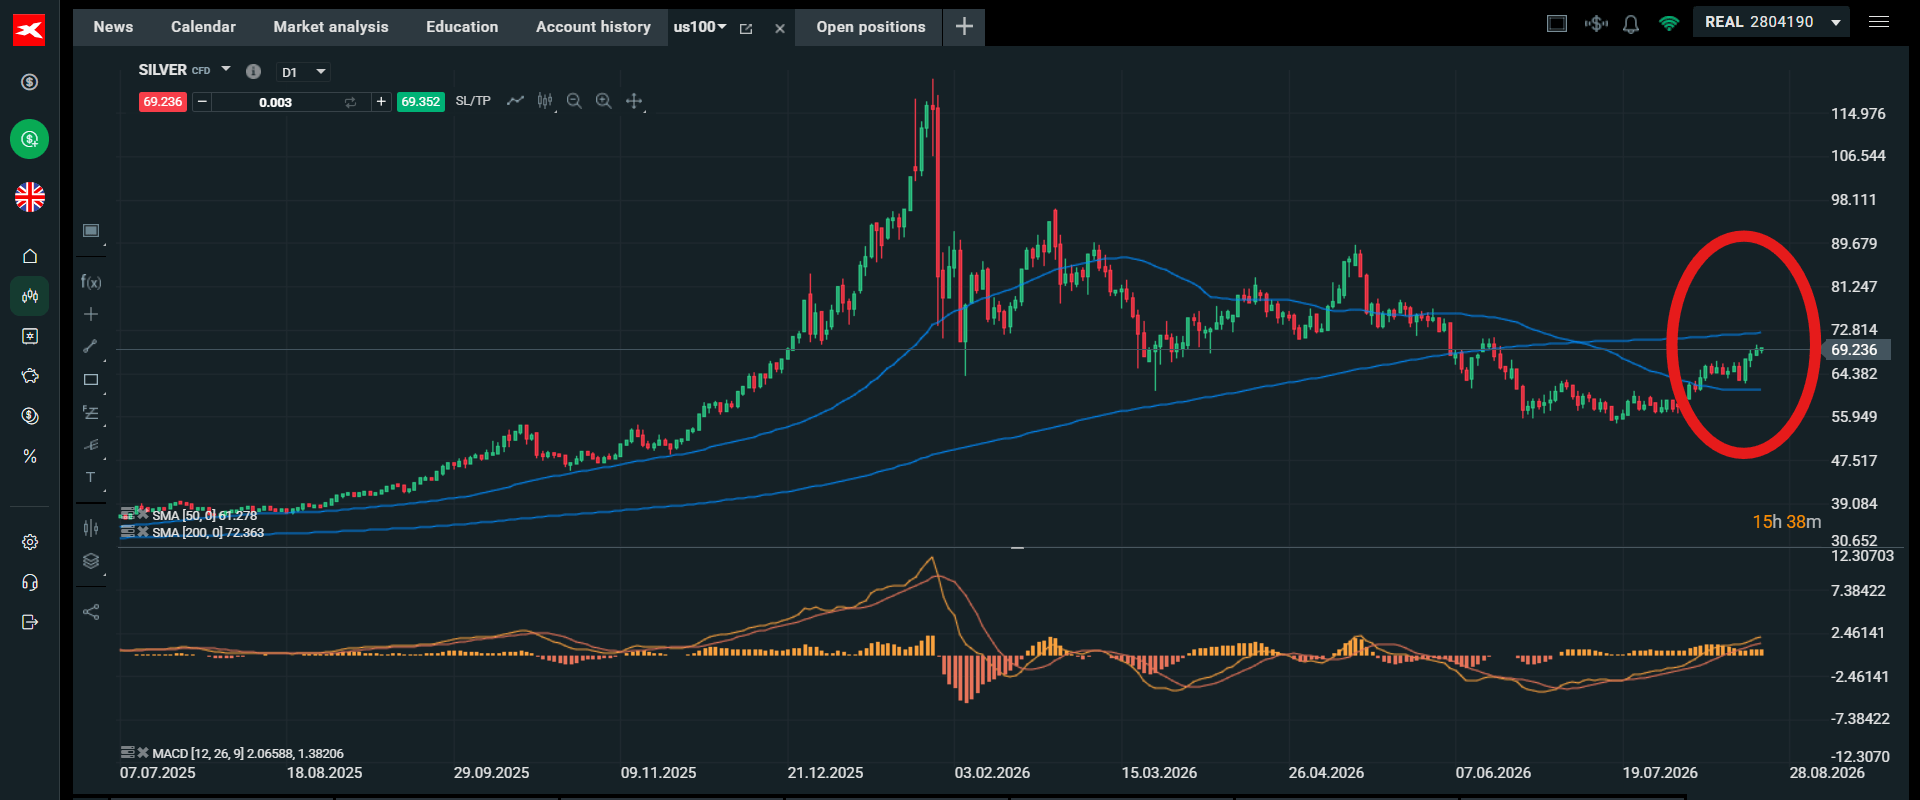The image size is (1920, 800).
Task: Toggle fullscreen layout icon in top bar
Action: [x=1557, y=23]
